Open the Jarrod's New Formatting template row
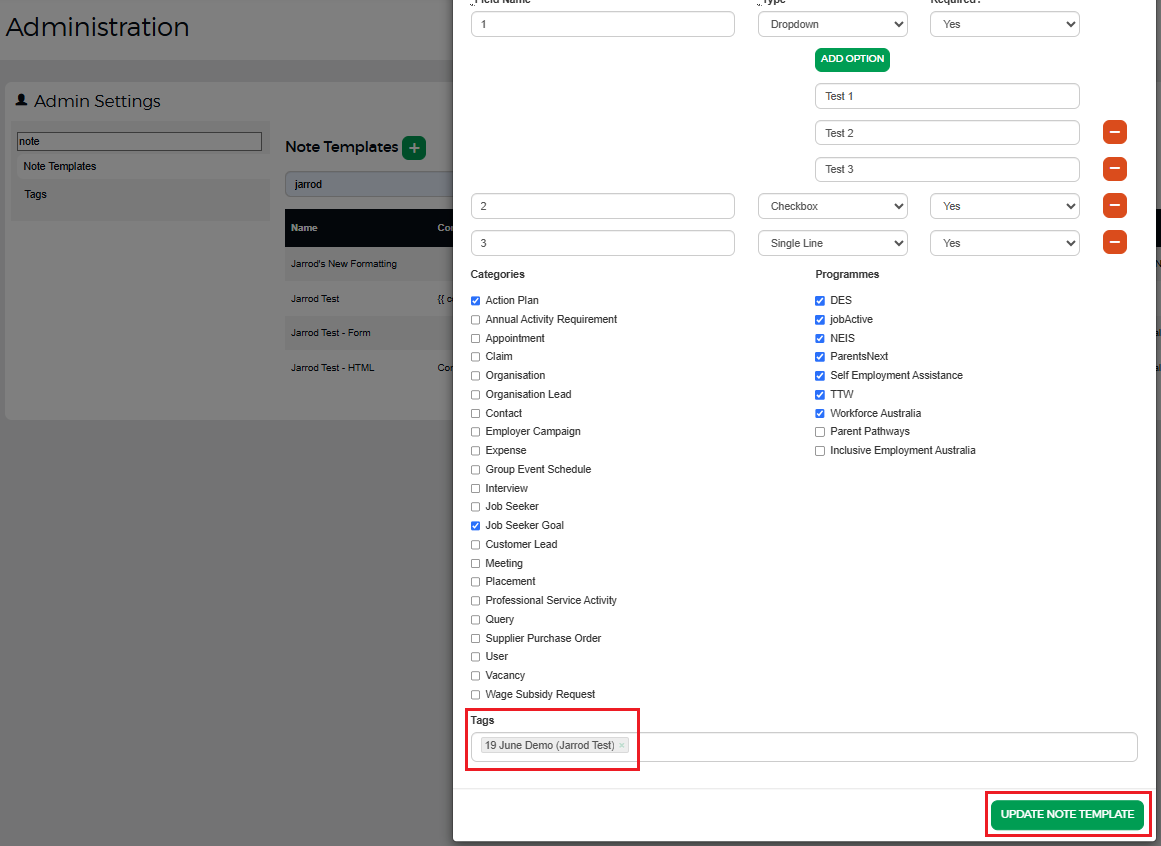The width and height of the screenshot is (1161, 846). 369,264
